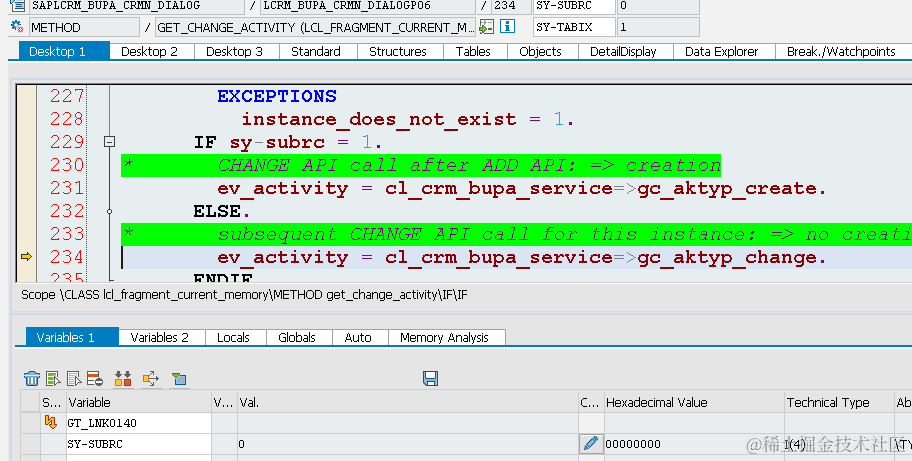Viewport: 912px width, 461px height.
Task: Click the SY-SUBRC value cell showing 0
Action: [x=408, y=444]
